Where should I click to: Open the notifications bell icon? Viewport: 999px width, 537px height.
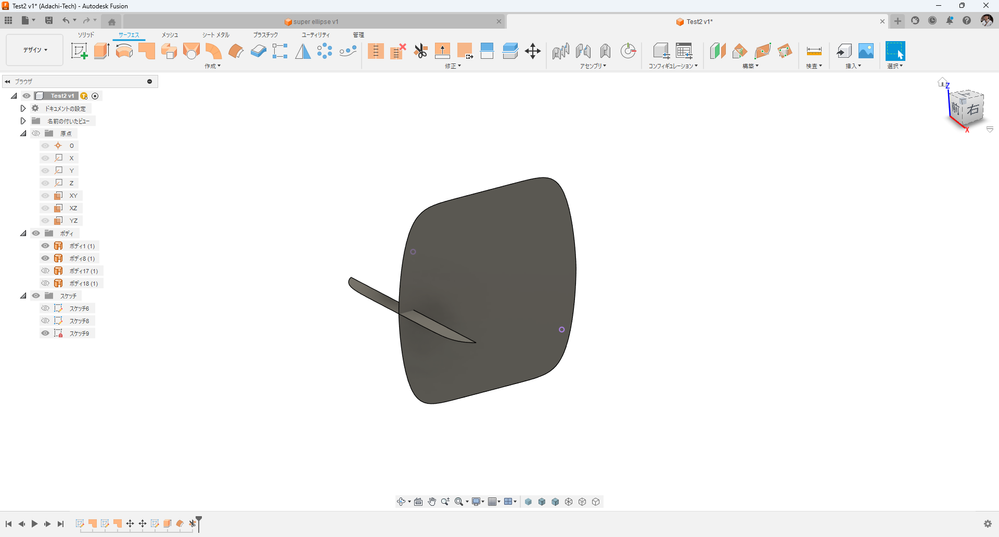click(949, 20)
